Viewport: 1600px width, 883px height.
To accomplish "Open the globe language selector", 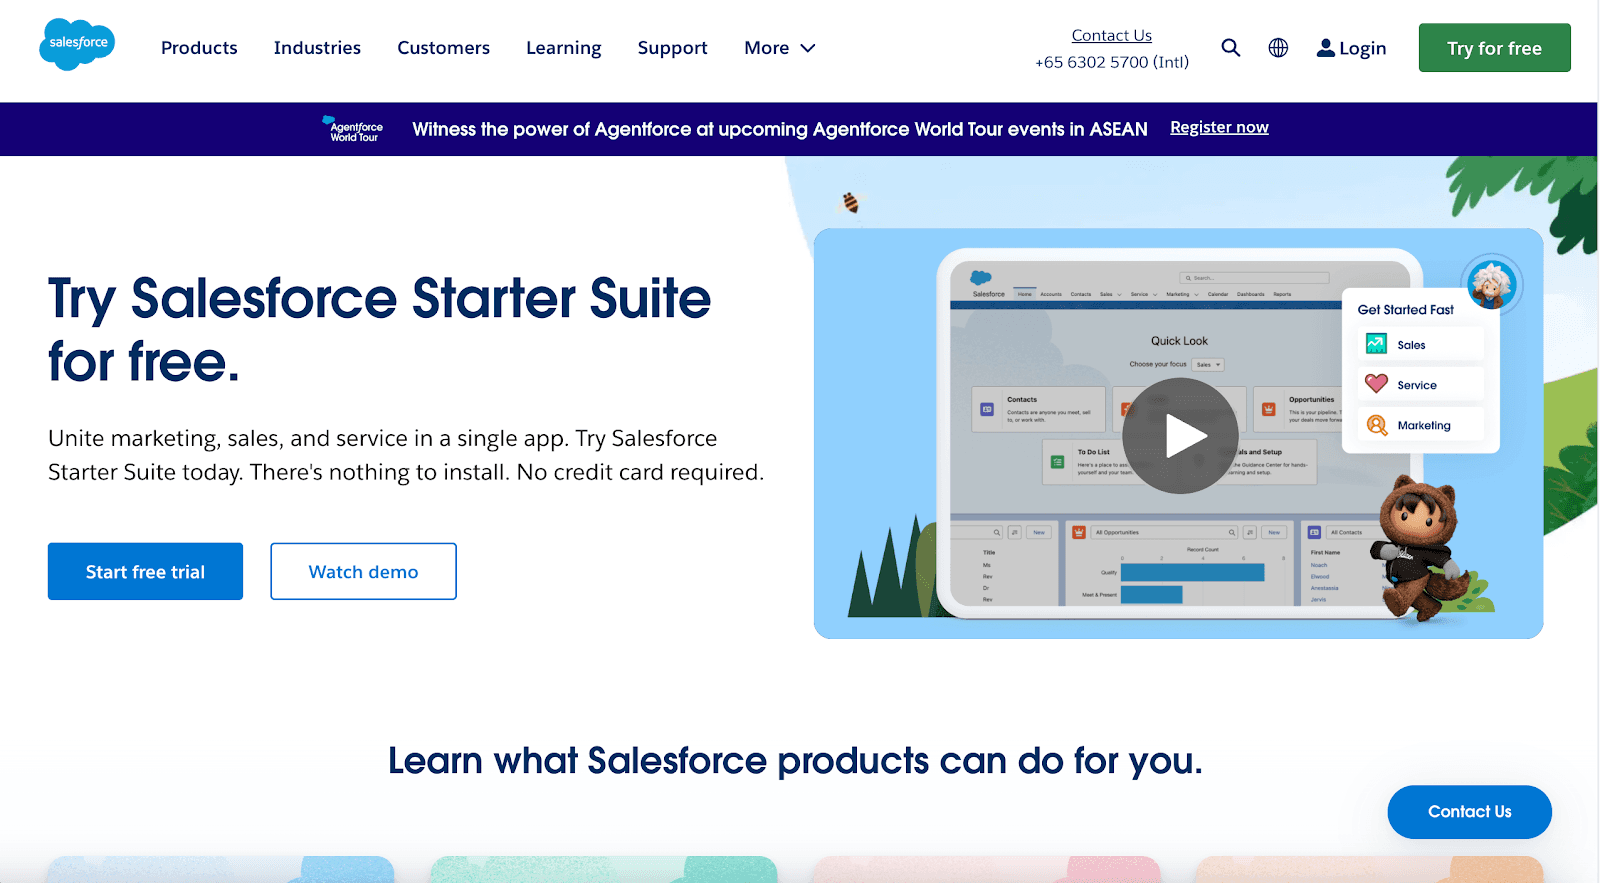I will [x=1278, y=48].
